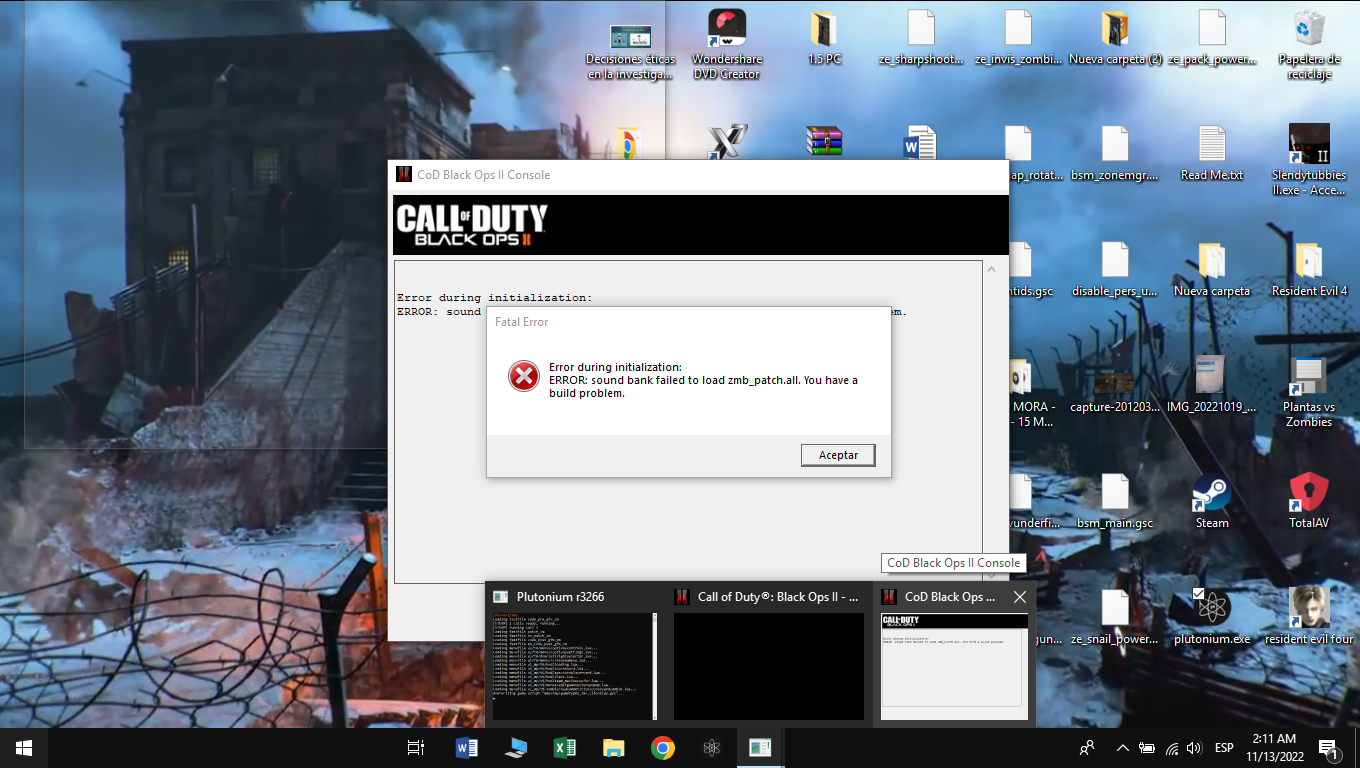Image resolution: width=1360 pixels, height=768 pixels.
Task: Select the Call of Duty: Black Ops II preview
Action: pos(768,653)
